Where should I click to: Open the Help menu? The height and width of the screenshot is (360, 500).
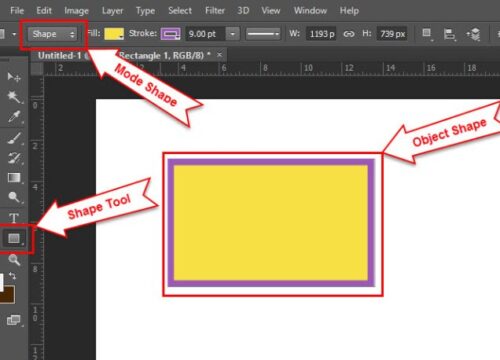(x=349, y=11)
